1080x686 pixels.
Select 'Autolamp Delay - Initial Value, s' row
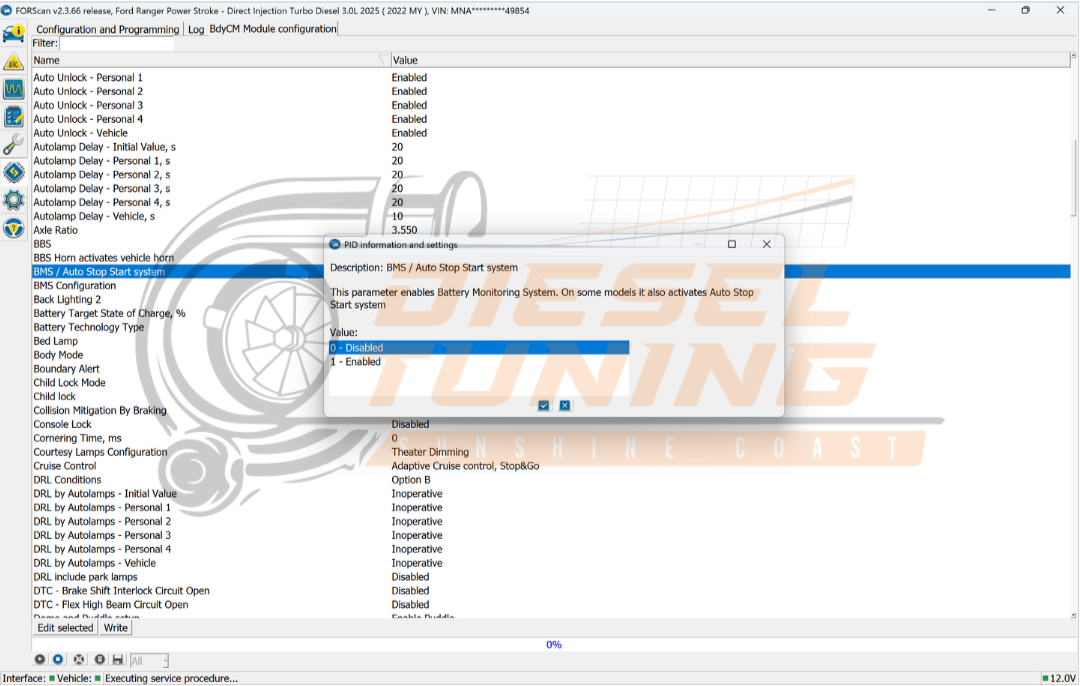(551, 147)
